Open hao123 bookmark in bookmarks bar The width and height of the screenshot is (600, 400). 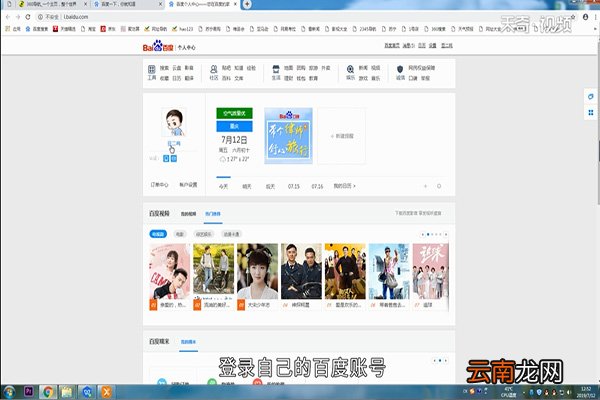point(183,29)
